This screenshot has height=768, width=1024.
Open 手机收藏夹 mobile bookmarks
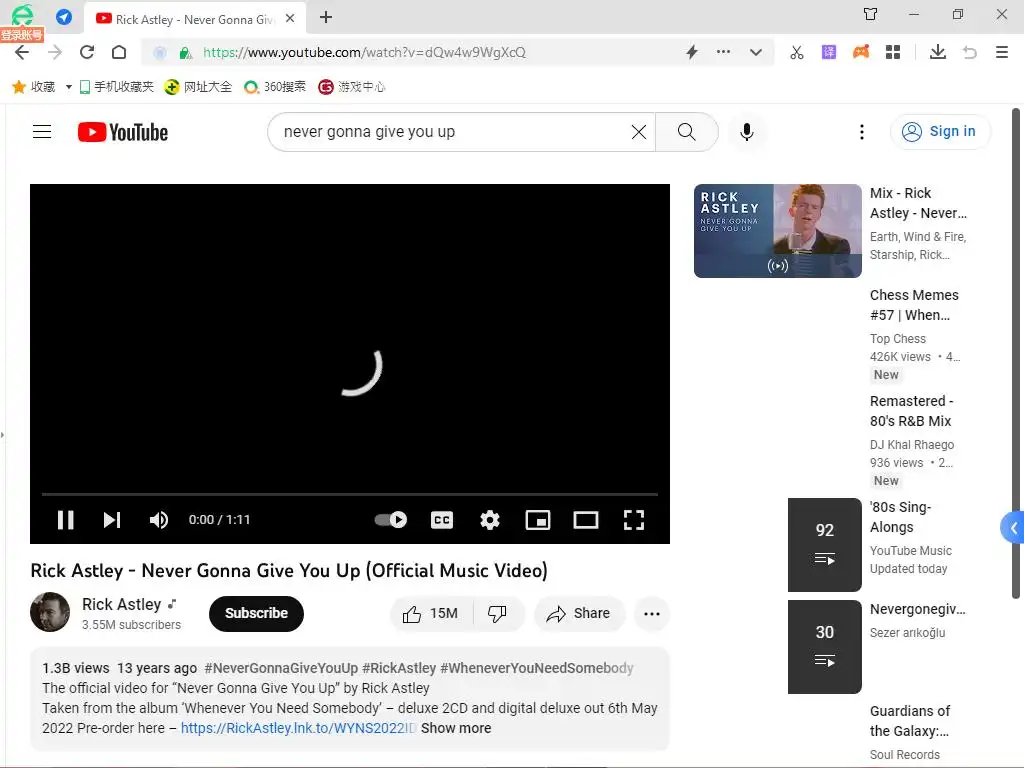tap(117, 87)
